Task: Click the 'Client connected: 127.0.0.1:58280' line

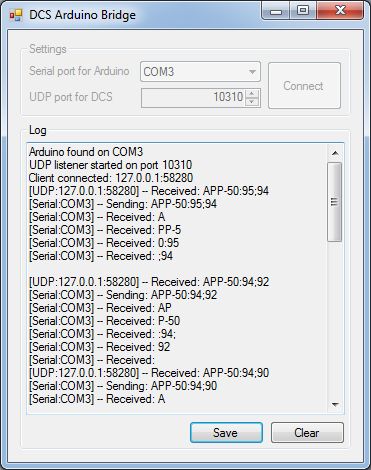Action: pyautogui.click(x=111, y=178)
